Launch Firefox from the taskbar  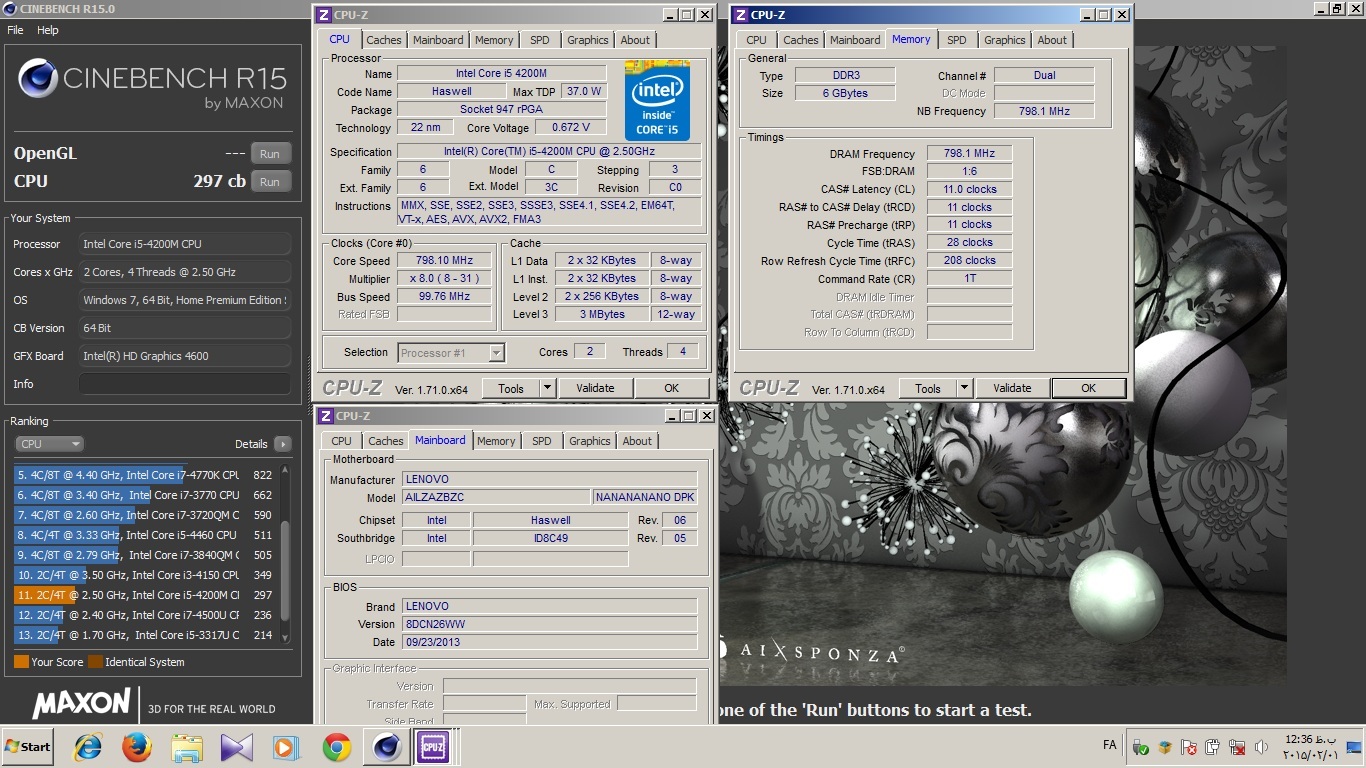pos(137,747)
